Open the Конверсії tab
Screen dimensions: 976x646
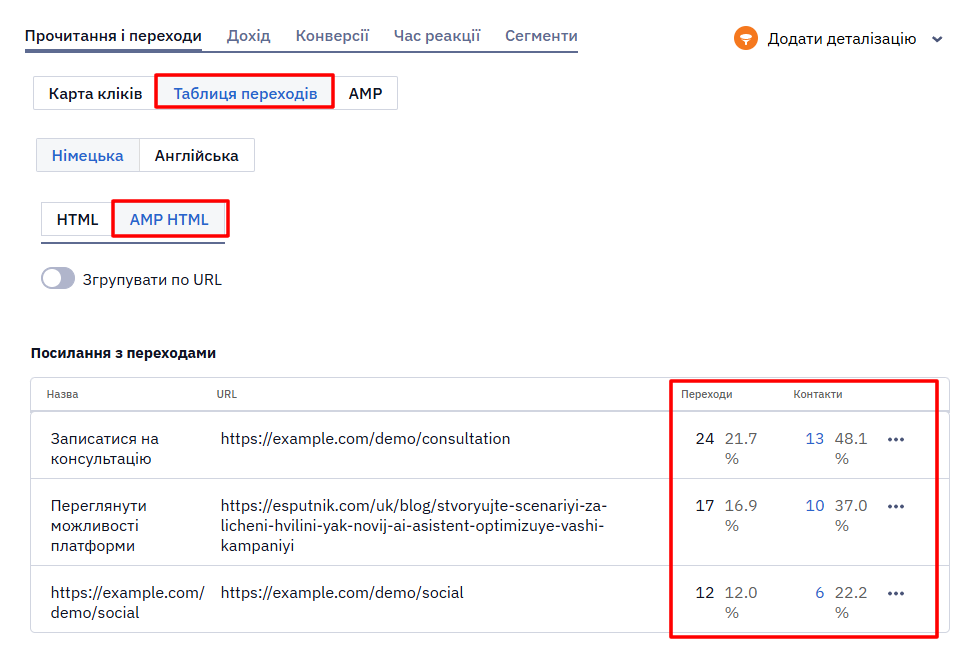pyautogui.click(x=332, y=35)
